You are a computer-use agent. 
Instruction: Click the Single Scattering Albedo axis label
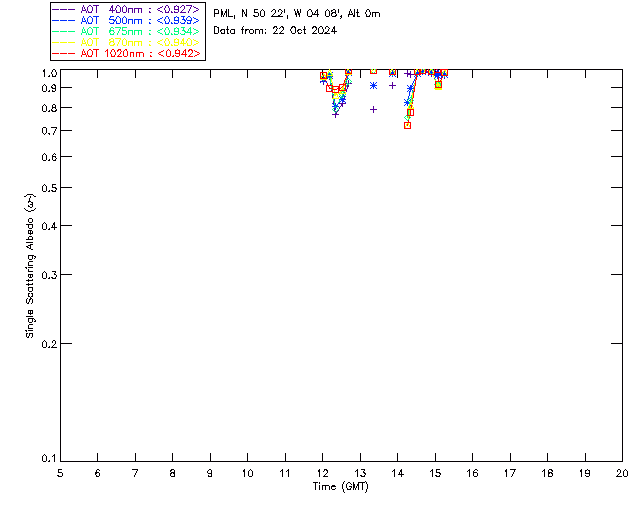[x=30, y=265]
